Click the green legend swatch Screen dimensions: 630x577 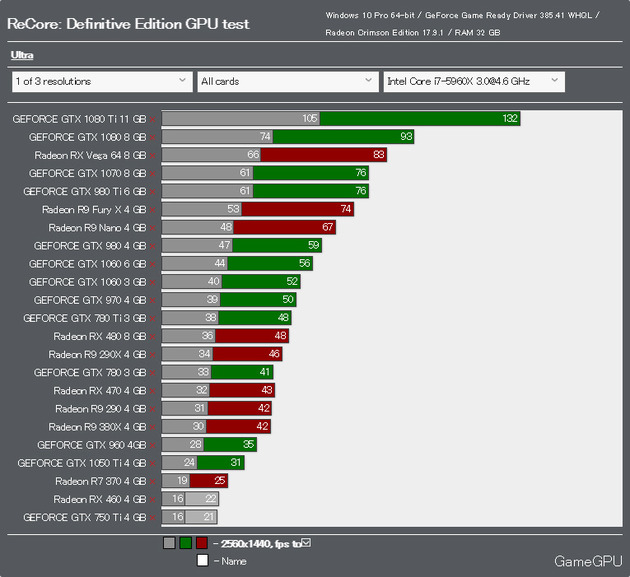tap(186, 543)
